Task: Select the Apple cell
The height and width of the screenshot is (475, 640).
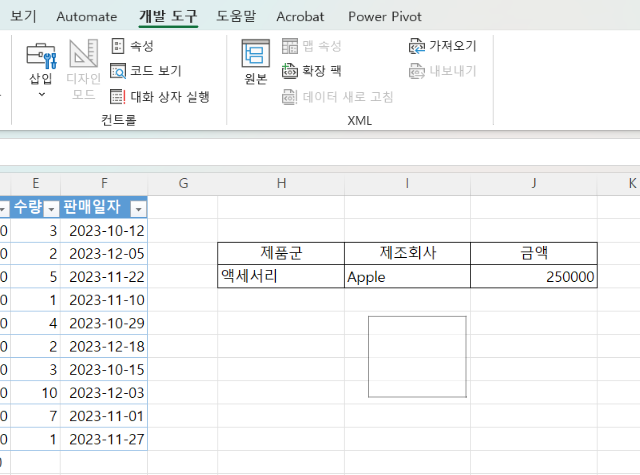Action: click(x=407, y=277)
